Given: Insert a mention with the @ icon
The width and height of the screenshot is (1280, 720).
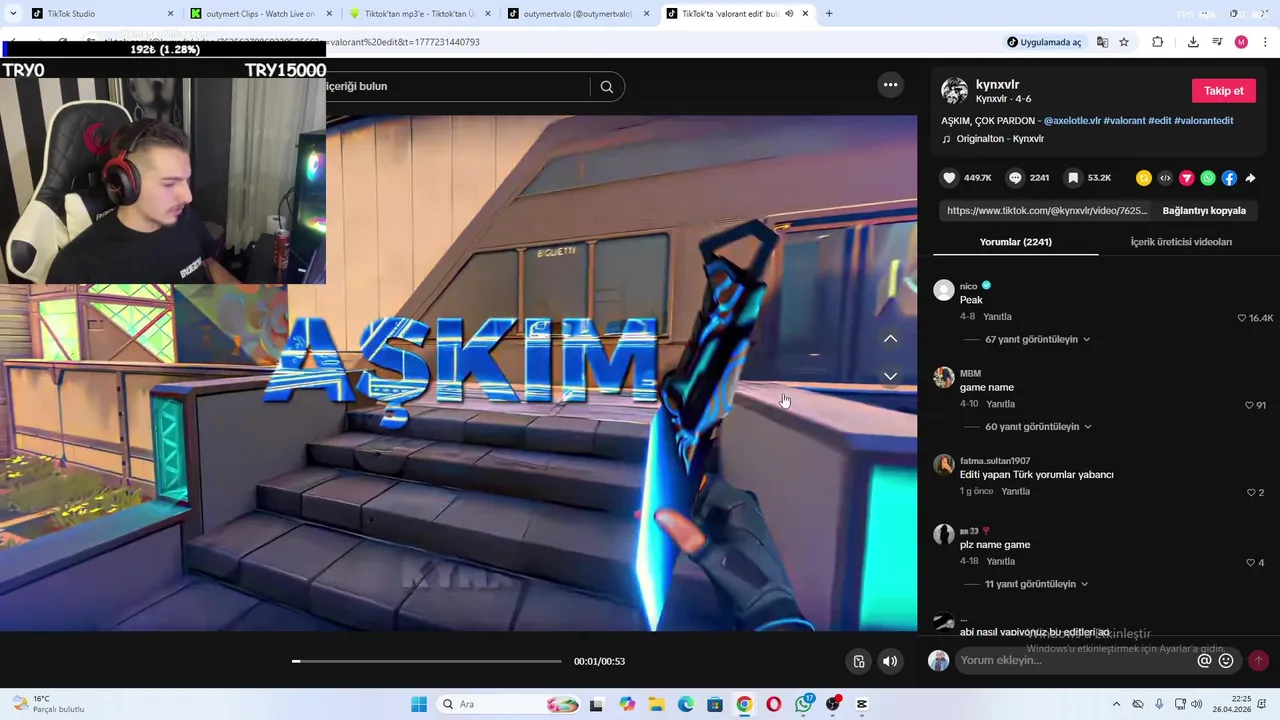Looking at the screenshot, I should [x=1204, y=660].
